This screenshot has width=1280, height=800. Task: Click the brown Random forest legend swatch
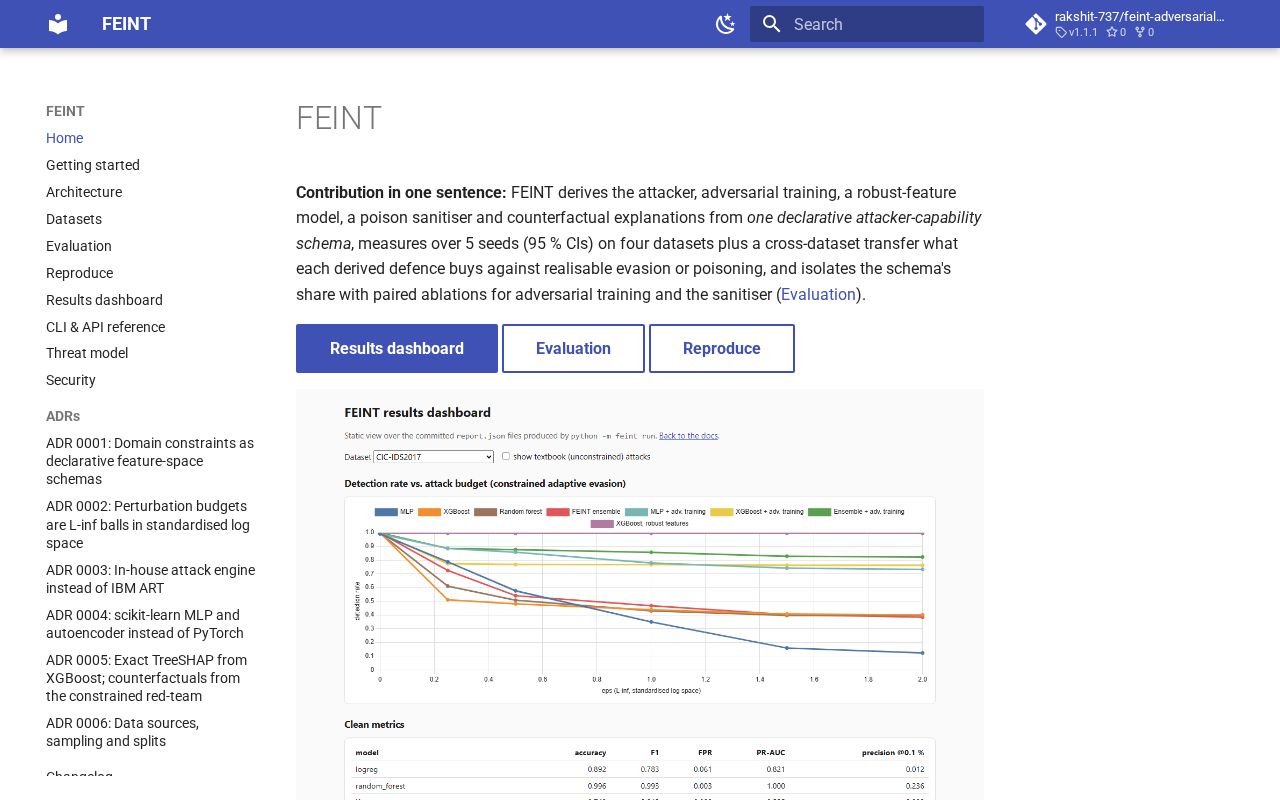486,512
